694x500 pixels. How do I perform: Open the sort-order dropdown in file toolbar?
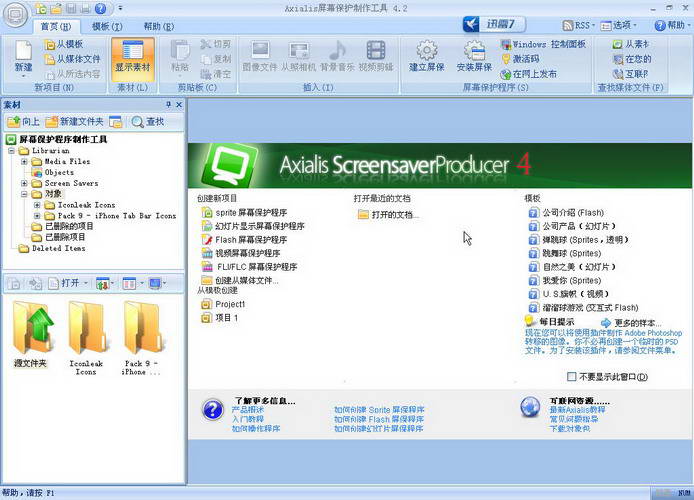105,283
